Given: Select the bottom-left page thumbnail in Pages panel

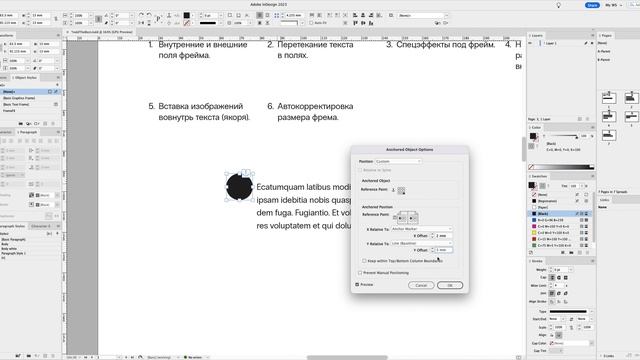Looking at the screenshot, I should click(x=609, y=135).
